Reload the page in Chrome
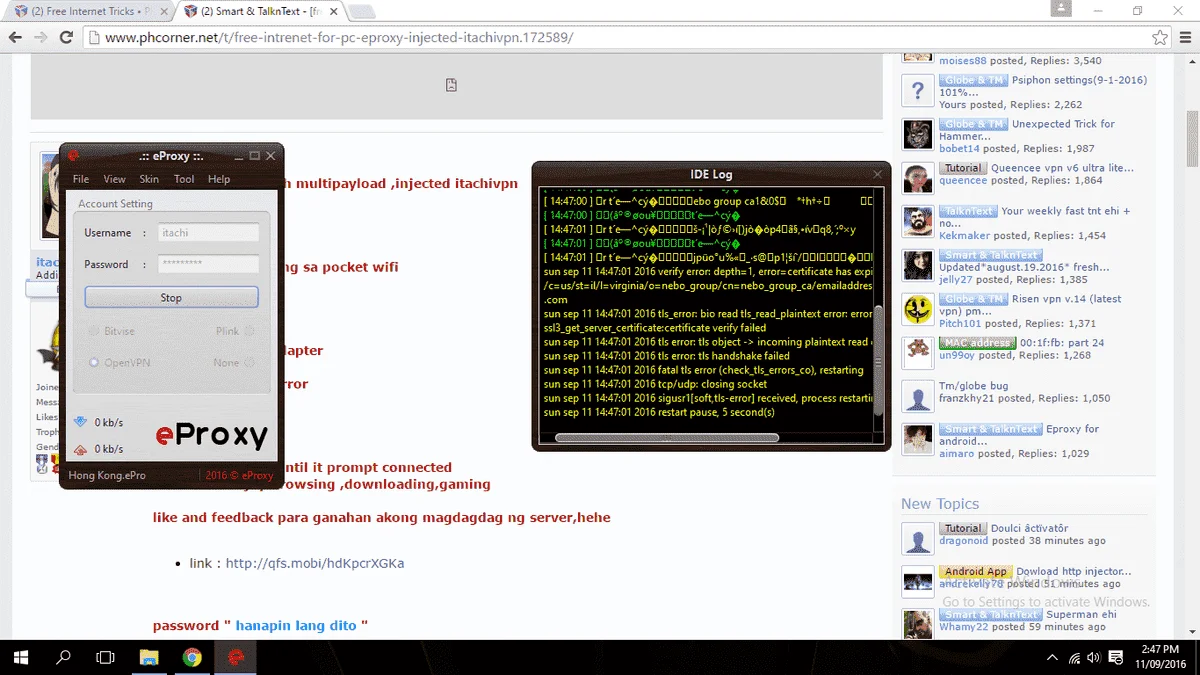The width and height of the screenshot is (1200, 675). (x=66, y=37)
